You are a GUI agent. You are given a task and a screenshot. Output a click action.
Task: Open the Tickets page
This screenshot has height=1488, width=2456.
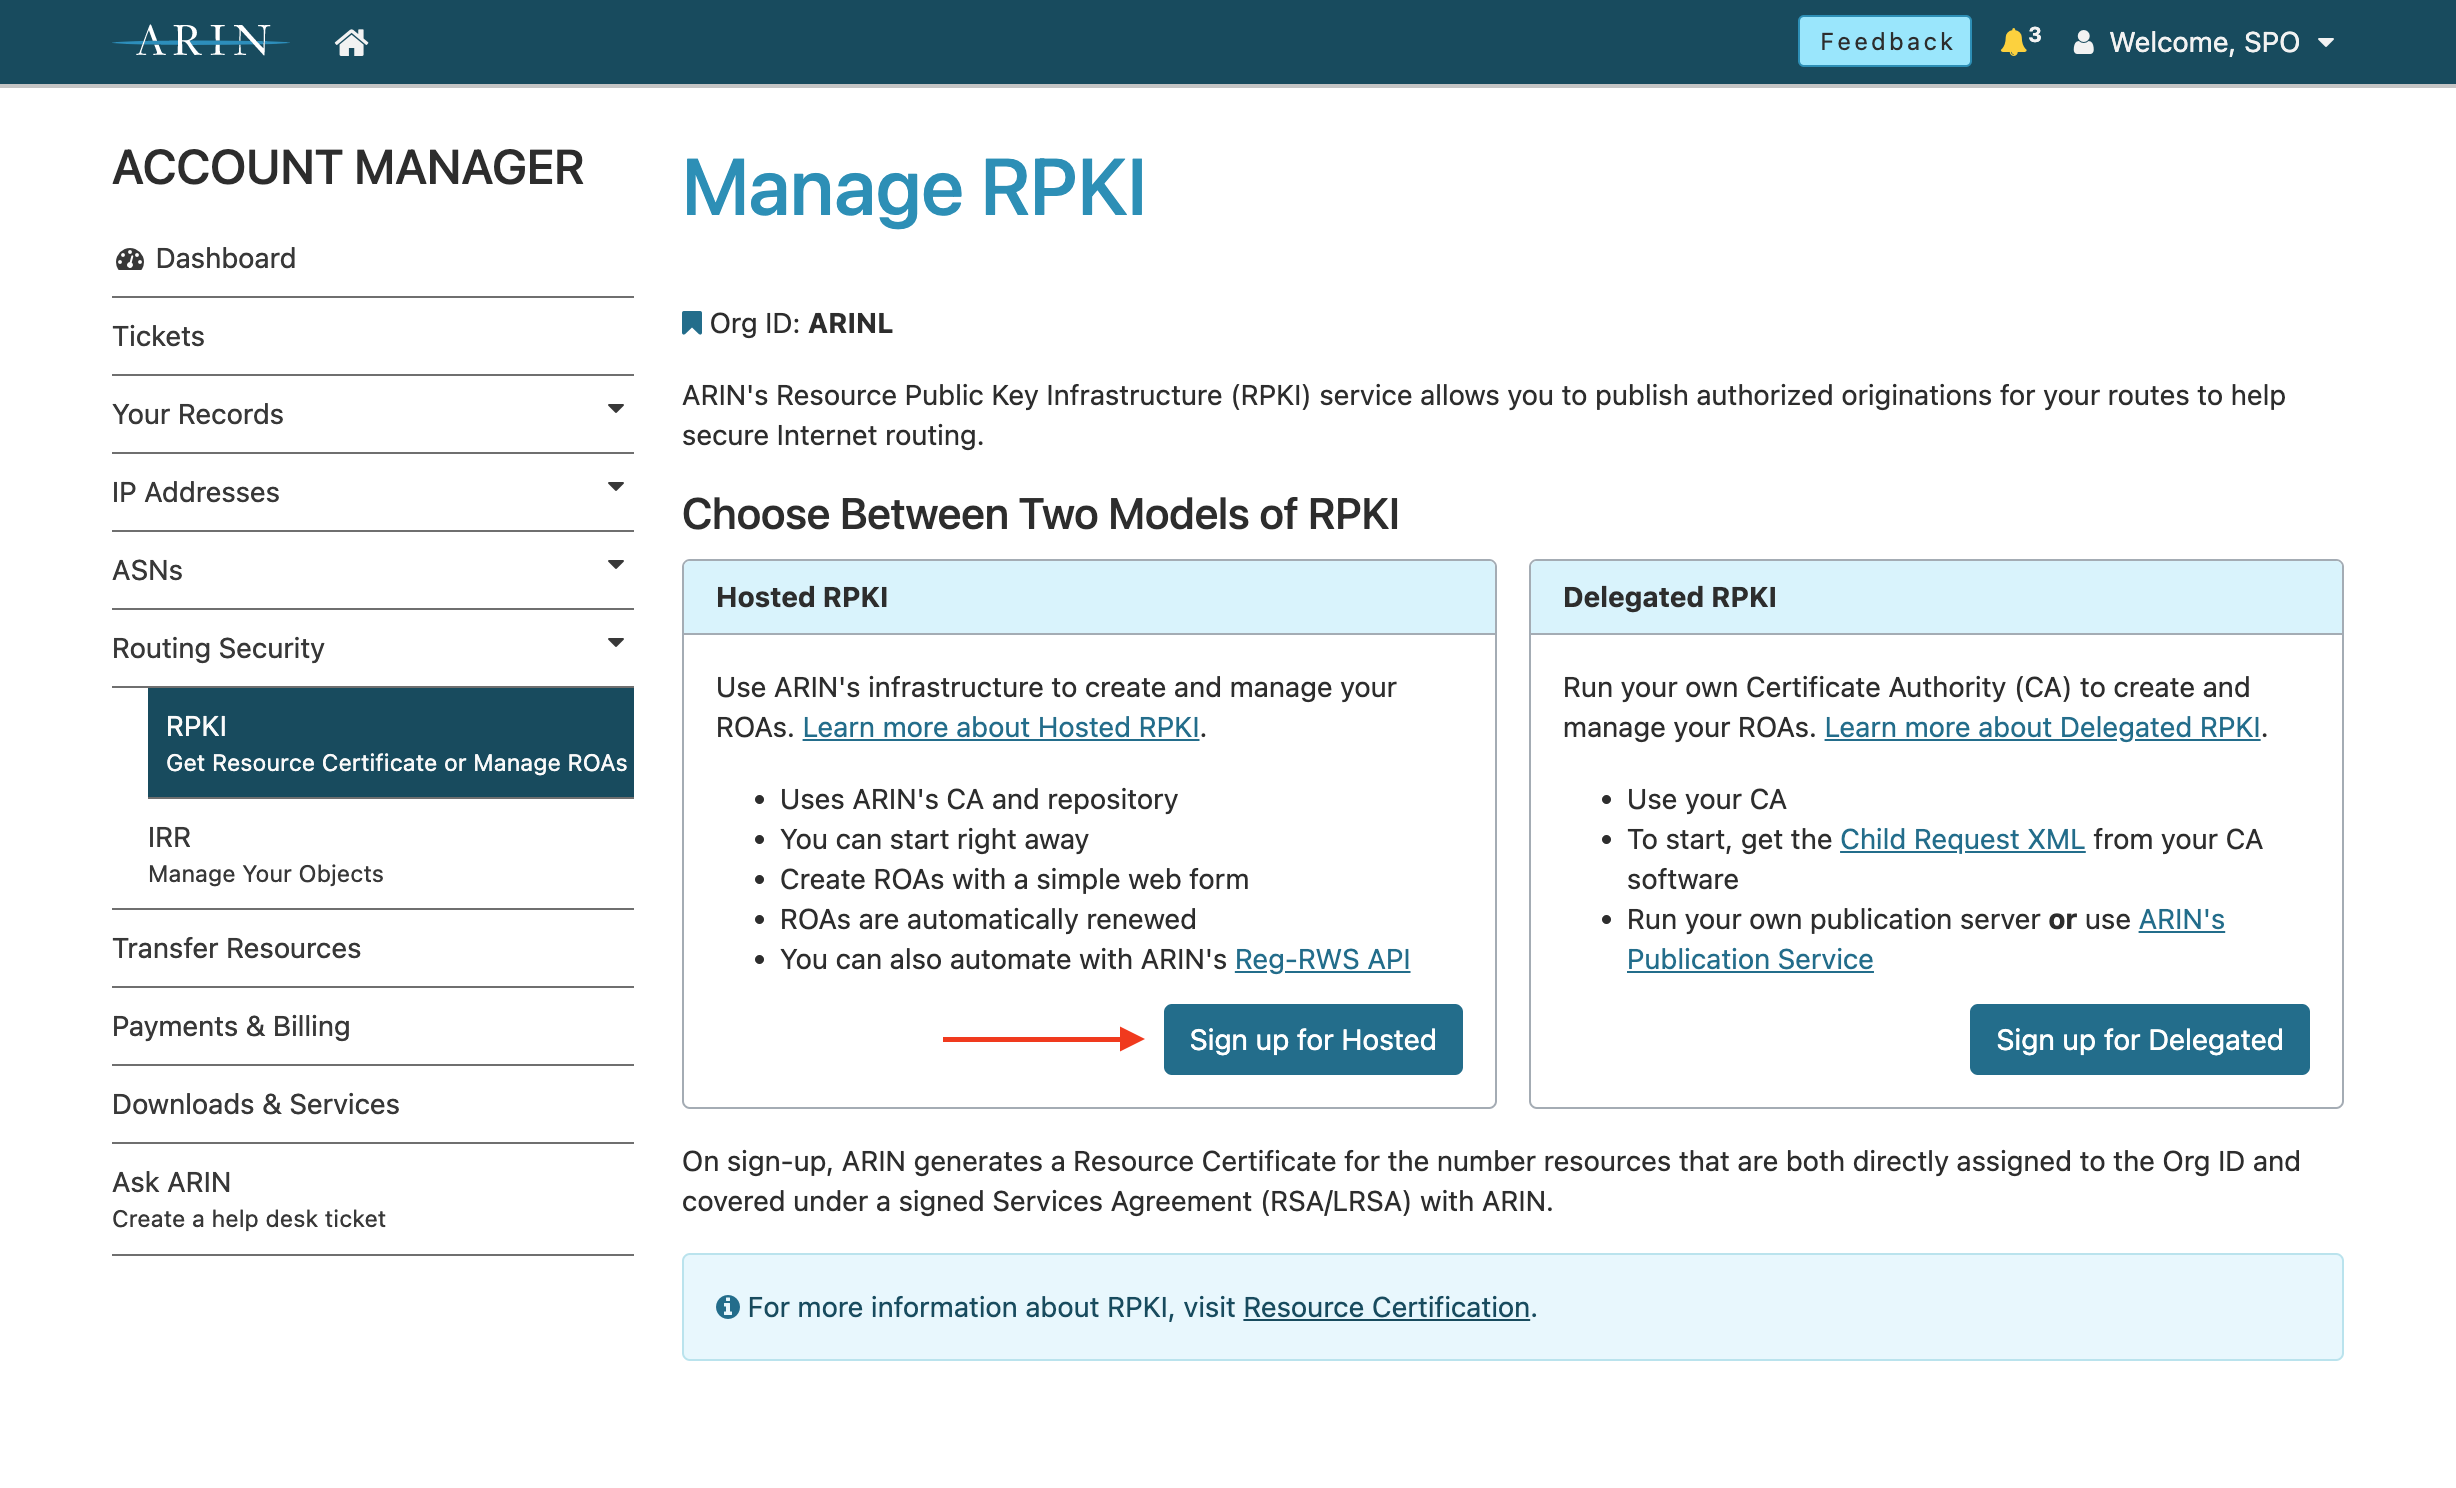click(x=372, y=336)
